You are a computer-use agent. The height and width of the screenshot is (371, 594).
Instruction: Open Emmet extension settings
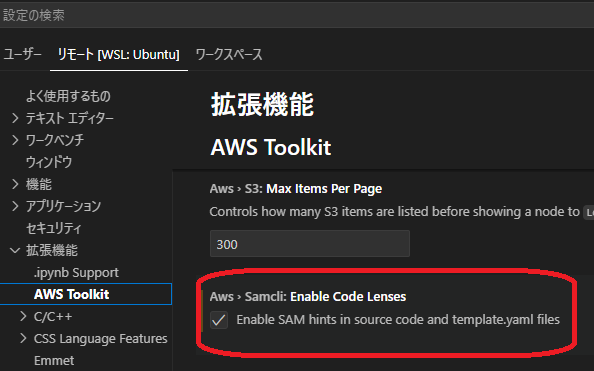tap(54, 360)
